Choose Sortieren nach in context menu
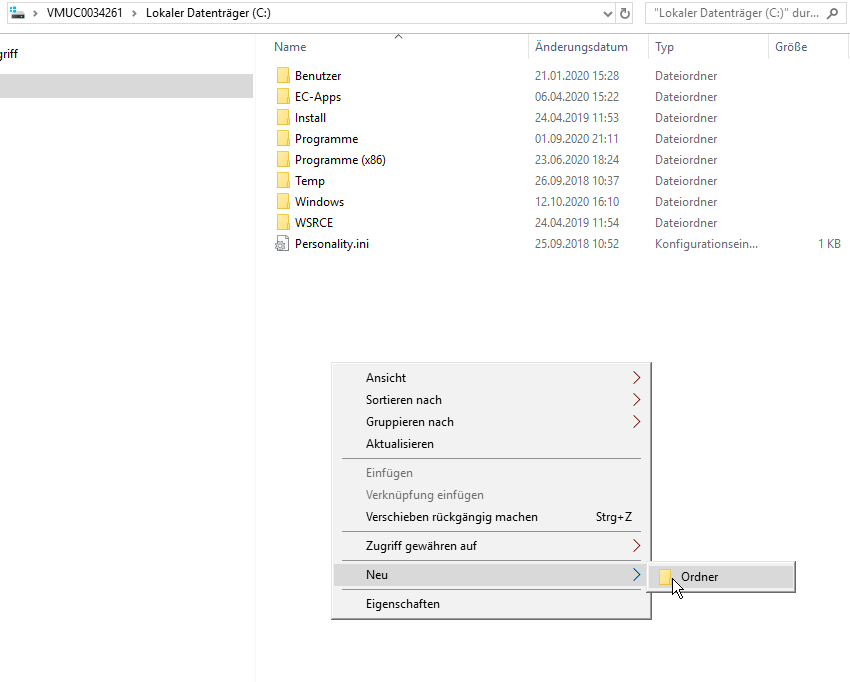 tap(491, 400)
